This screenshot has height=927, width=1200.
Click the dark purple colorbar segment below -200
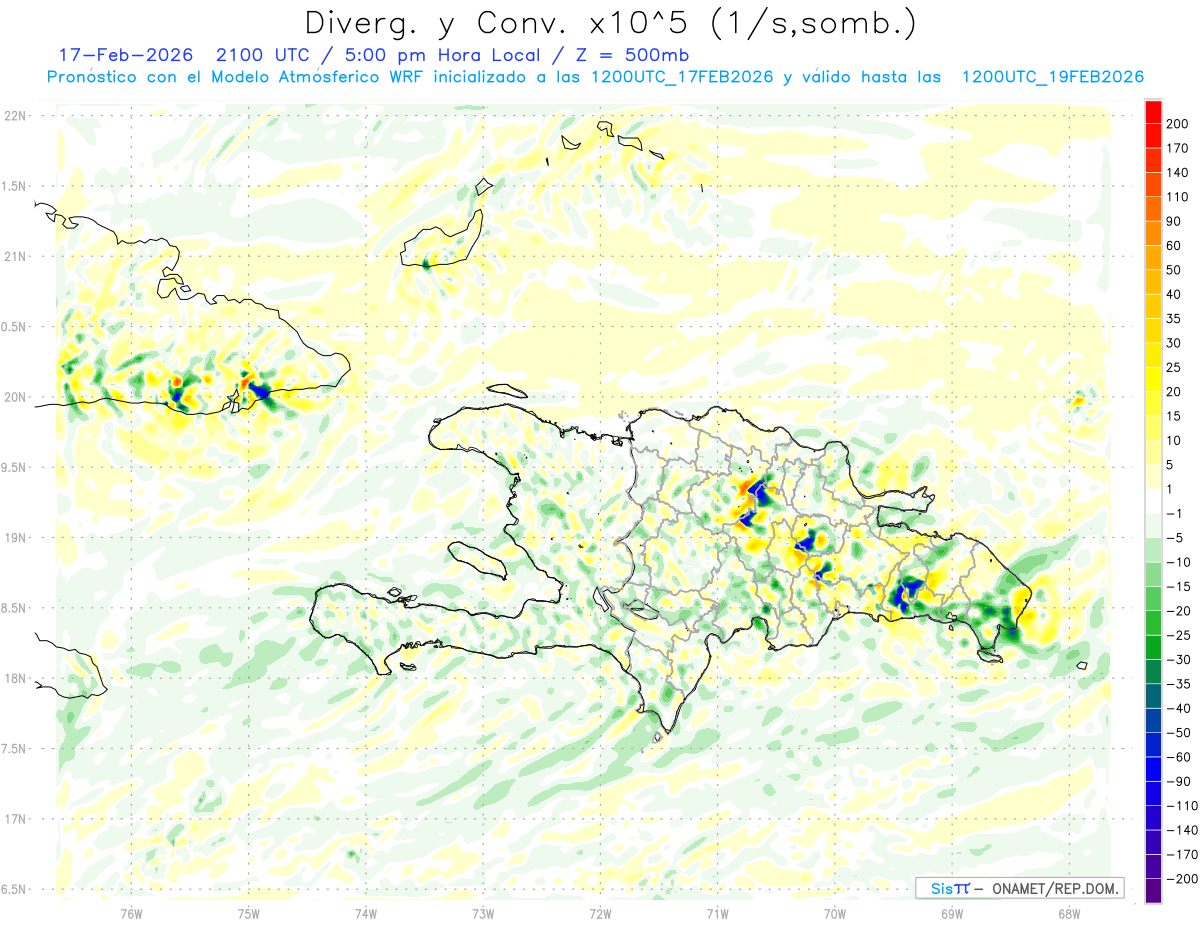1153,891
